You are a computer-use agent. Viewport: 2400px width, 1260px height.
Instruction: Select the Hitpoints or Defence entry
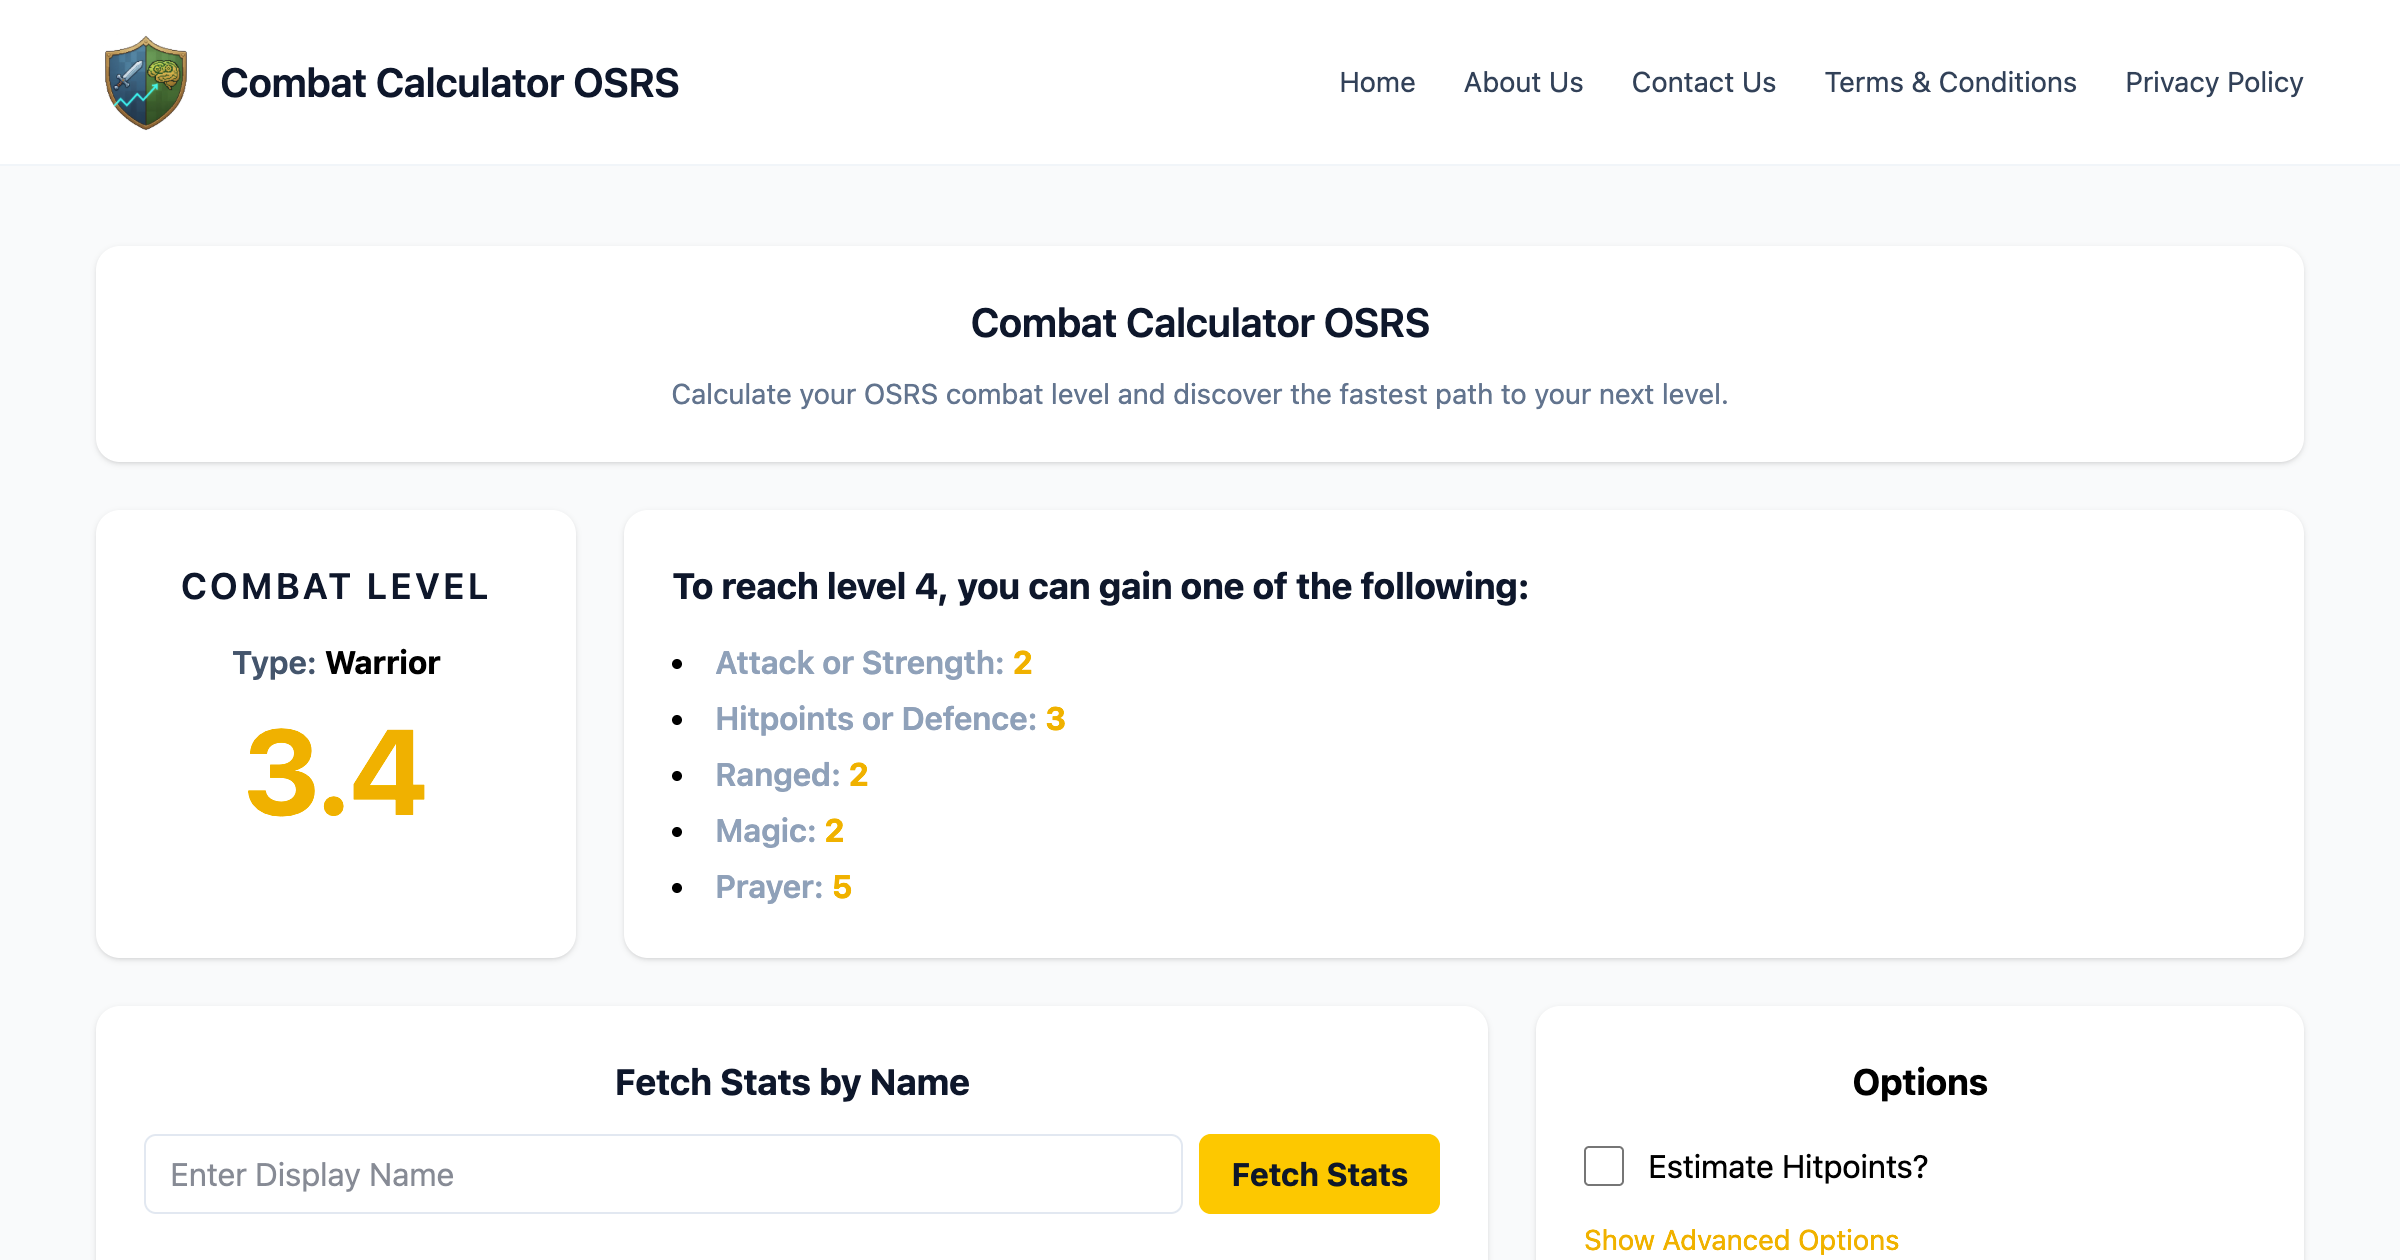click(x=890, y=719)
